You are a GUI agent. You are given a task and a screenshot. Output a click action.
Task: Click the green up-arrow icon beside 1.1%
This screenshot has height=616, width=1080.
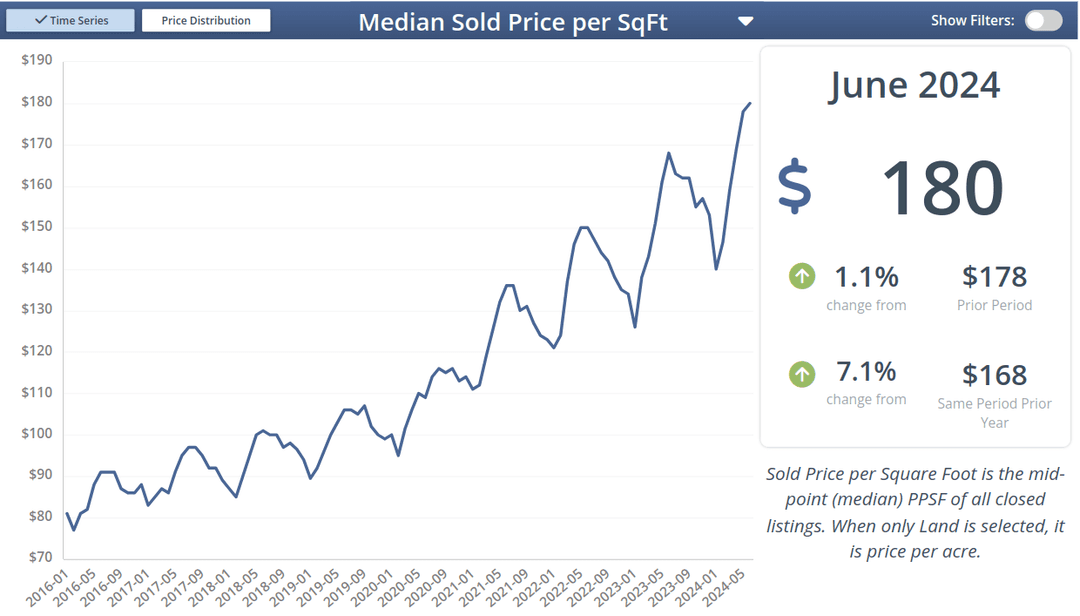[801, 277]
